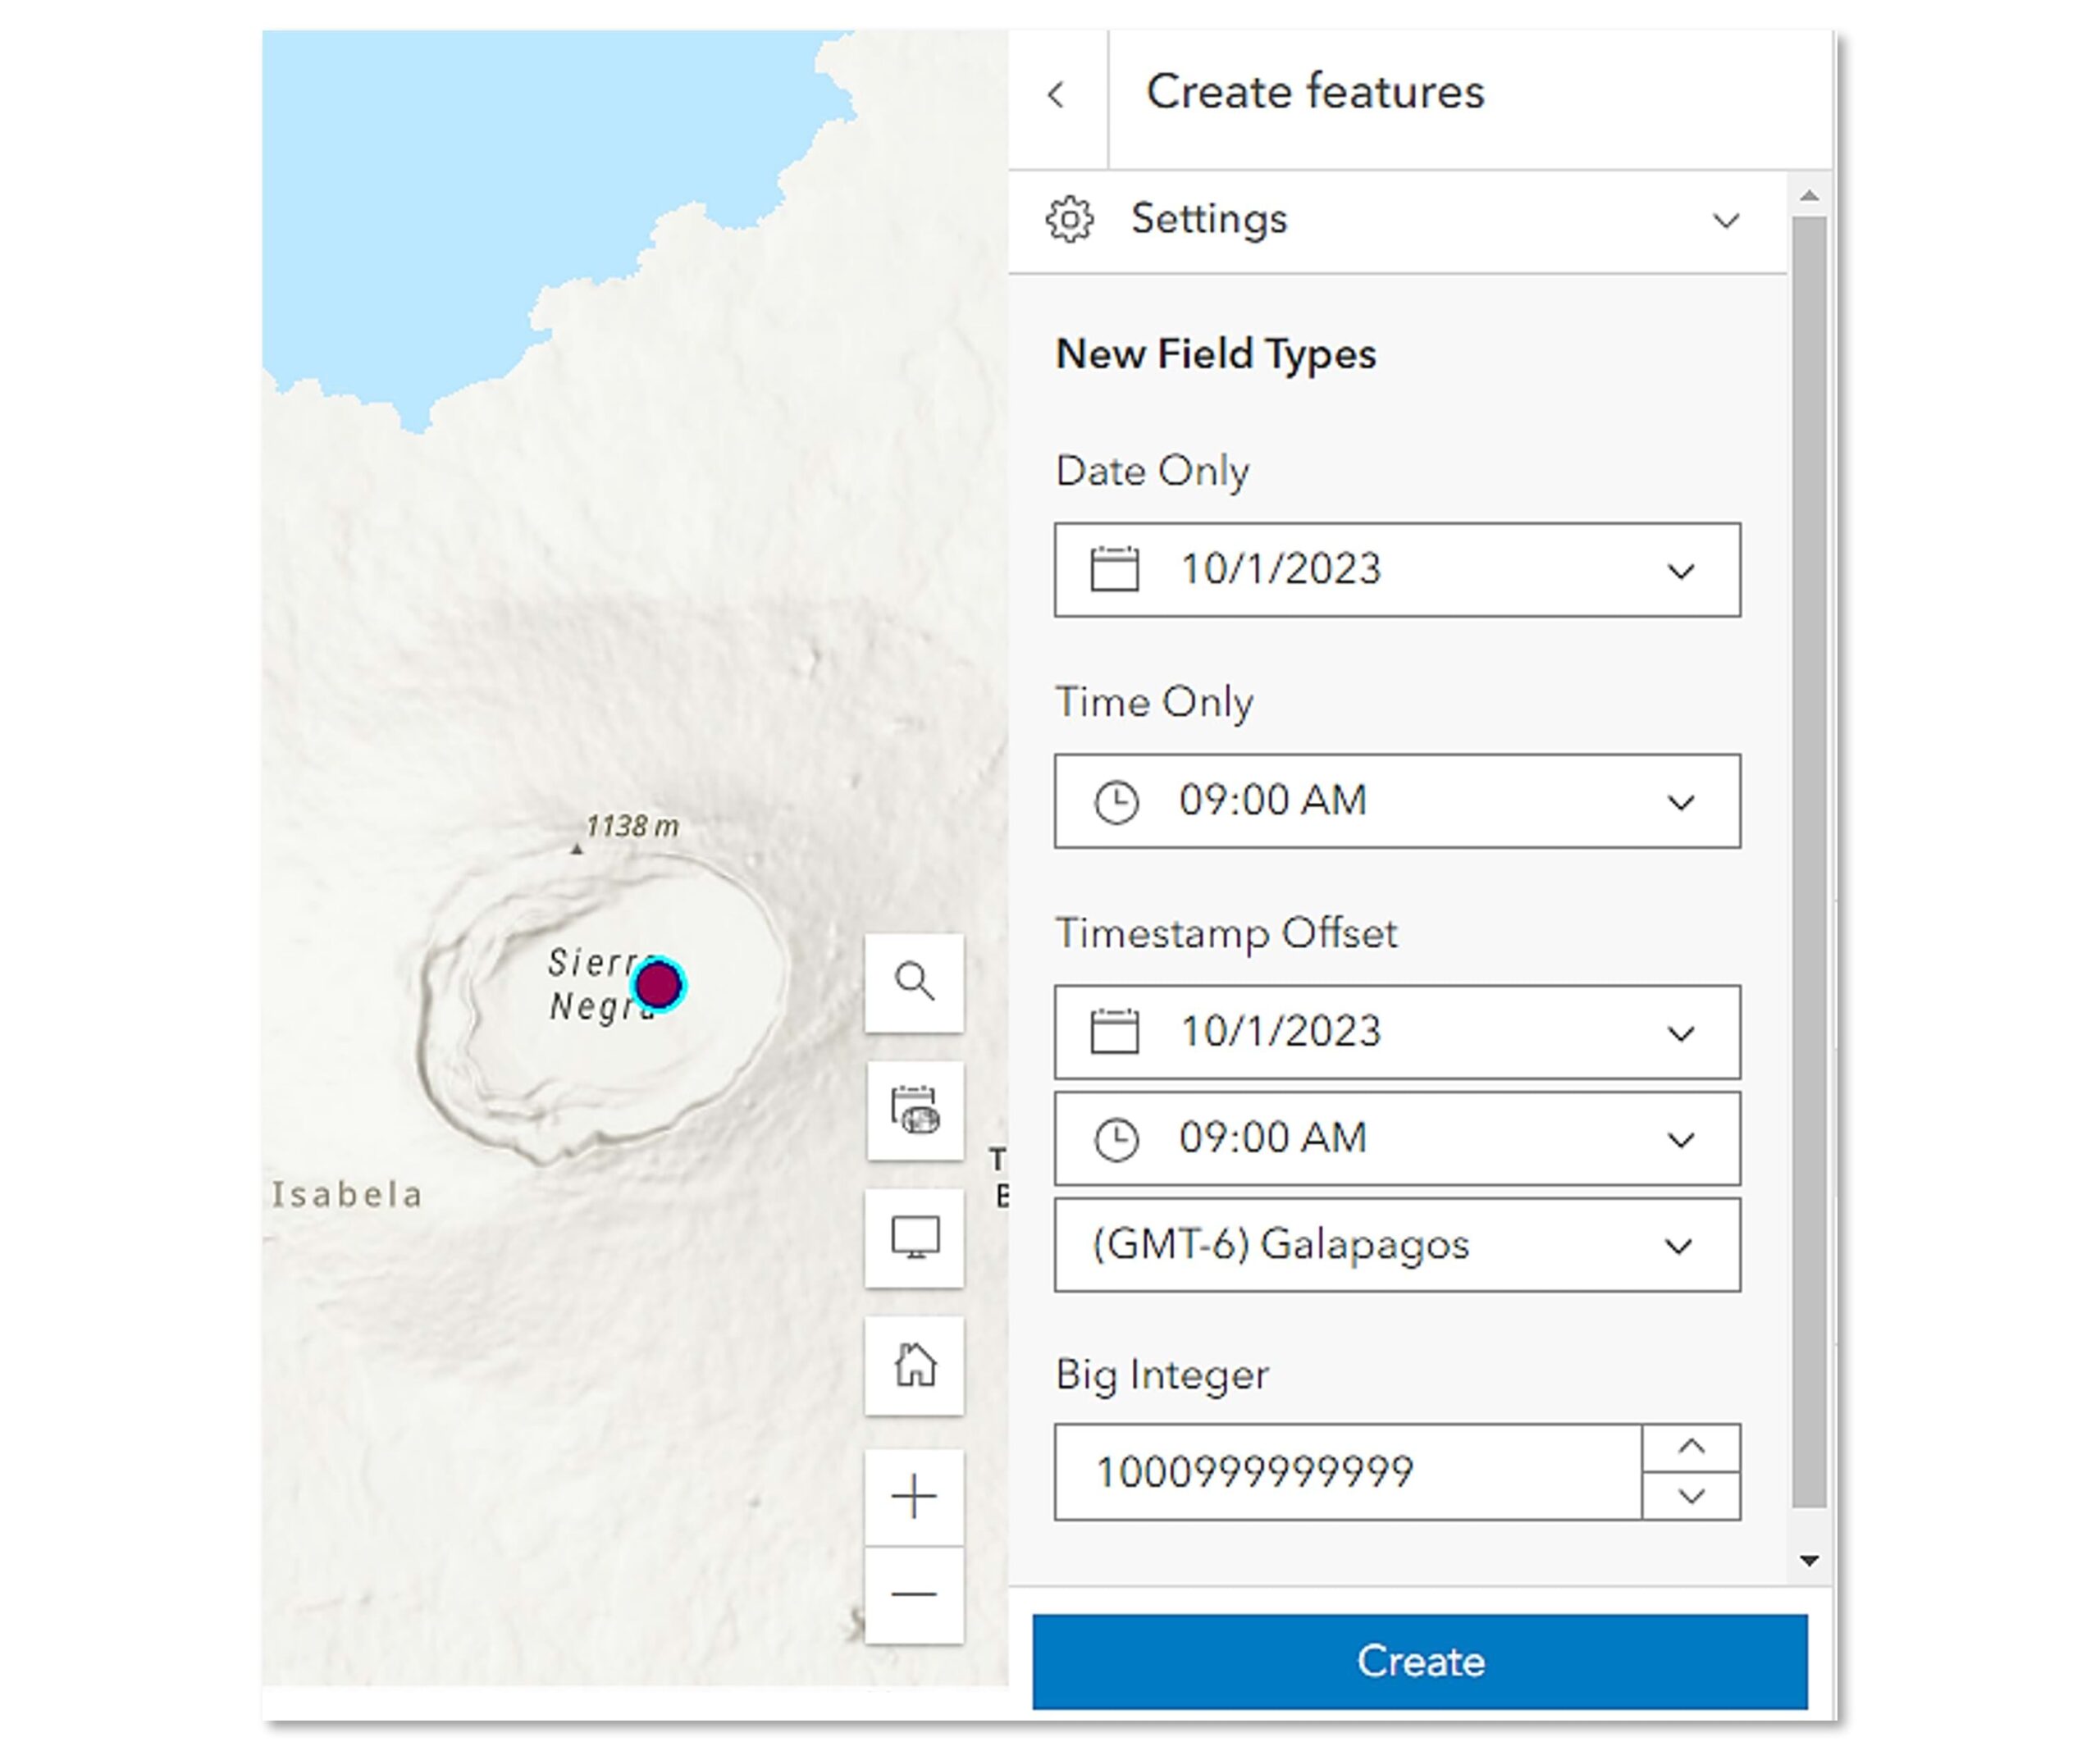Viewport: 2100px width, 1751px height.
Task: Click the point feature on Sierra Negra
Action: (660, 986)
